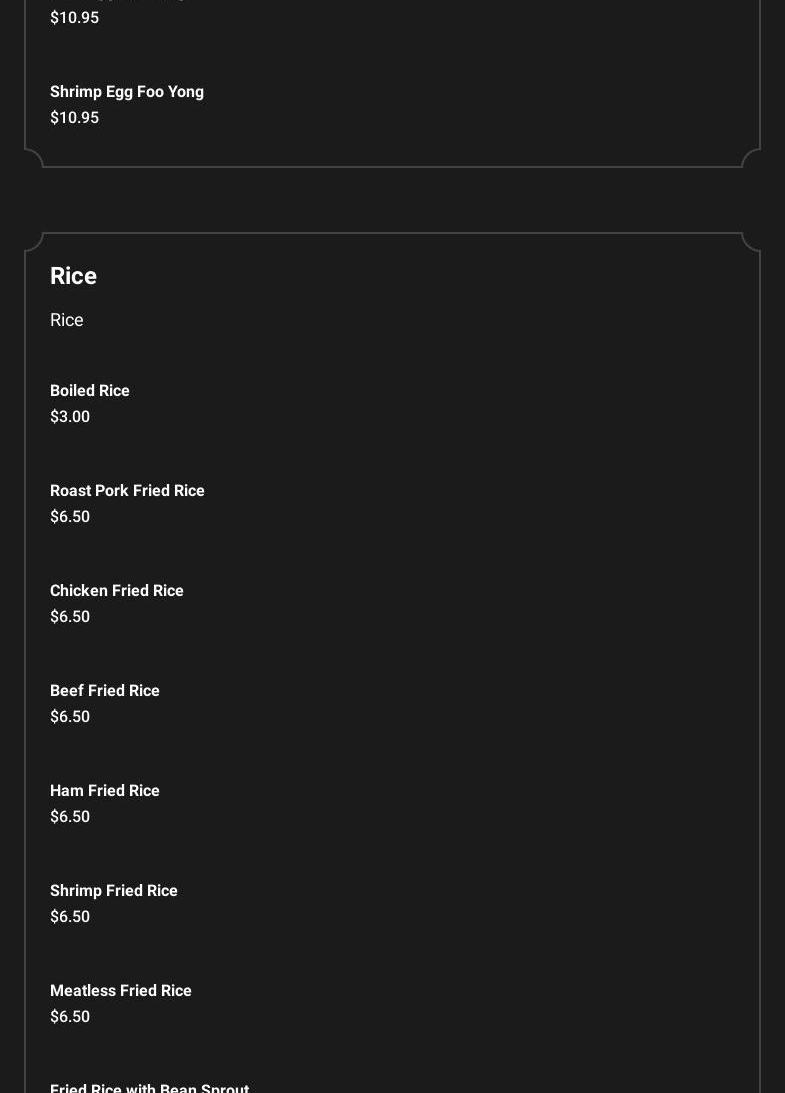Screen dimensions: 785x1093
Task: Click the price under Shrimp Fried Rice
Action: tap(70, 917)
